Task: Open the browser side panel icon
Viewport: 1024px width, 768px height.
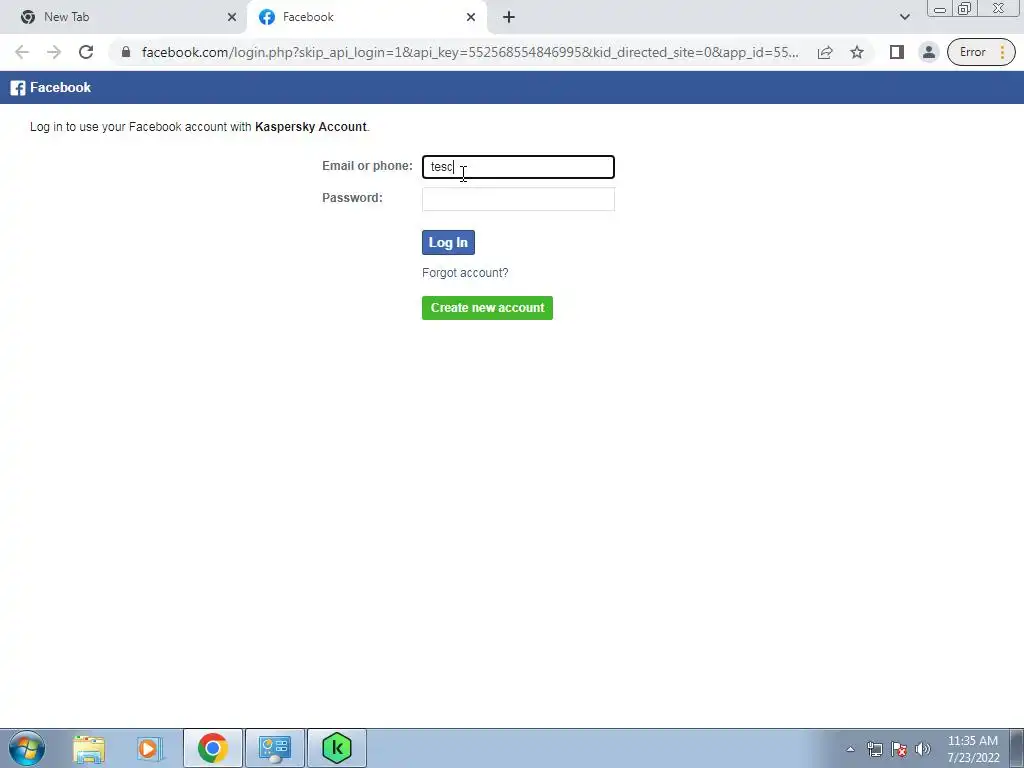Action: click(897, 52)
